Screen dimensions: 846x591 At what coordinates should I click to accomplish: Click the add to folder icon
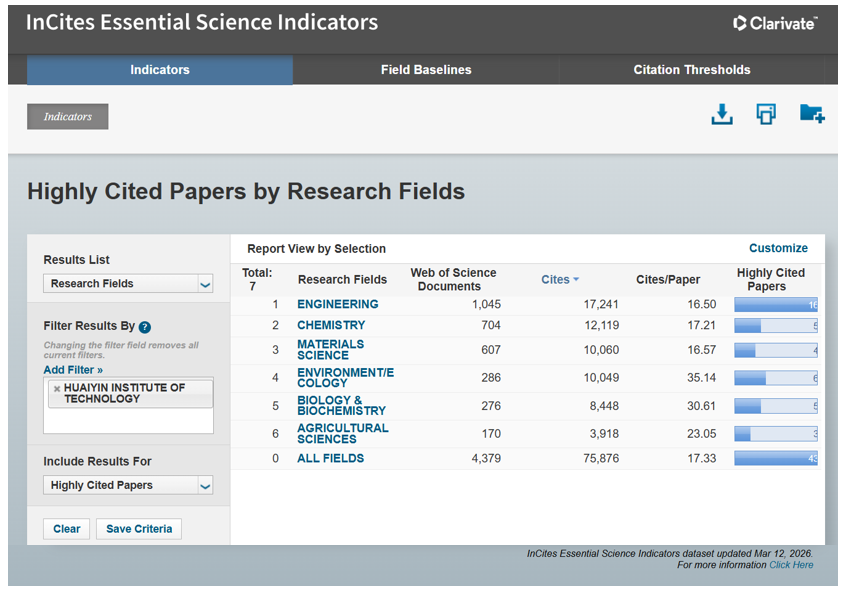tap(811, 114)
